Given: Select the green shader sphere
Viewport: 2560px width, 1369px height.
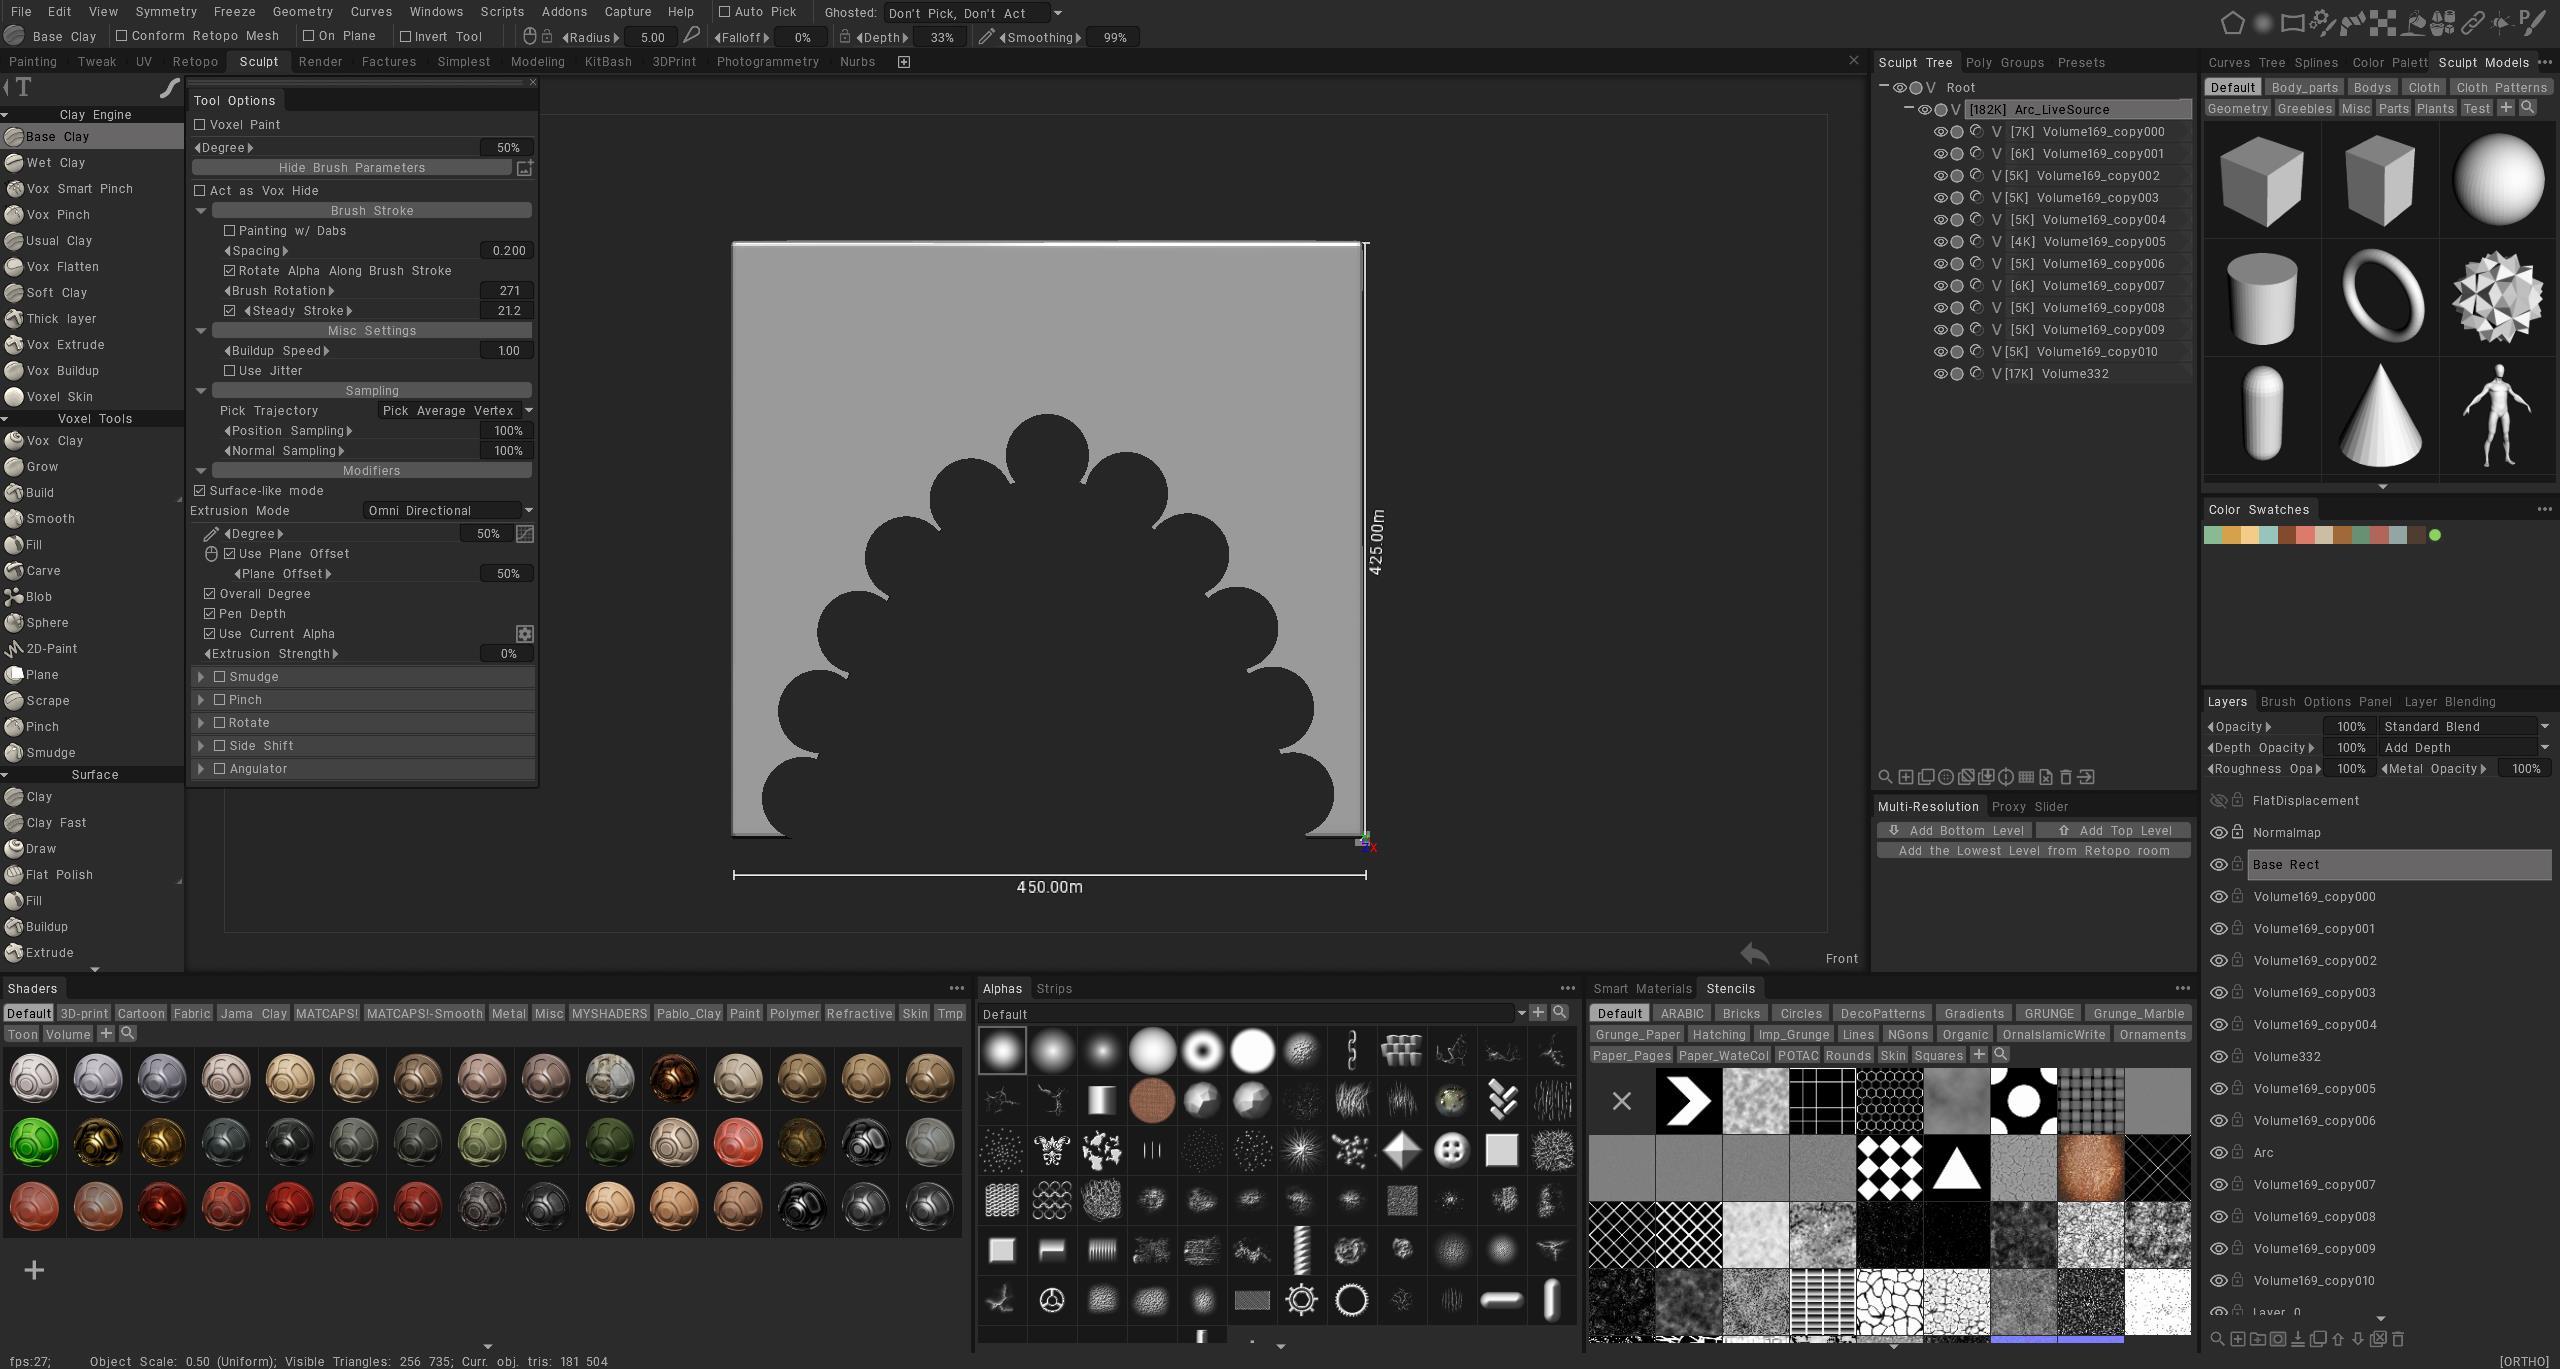Looking at the screenshot, I should pyautogui.click(x=34, y=1143).
